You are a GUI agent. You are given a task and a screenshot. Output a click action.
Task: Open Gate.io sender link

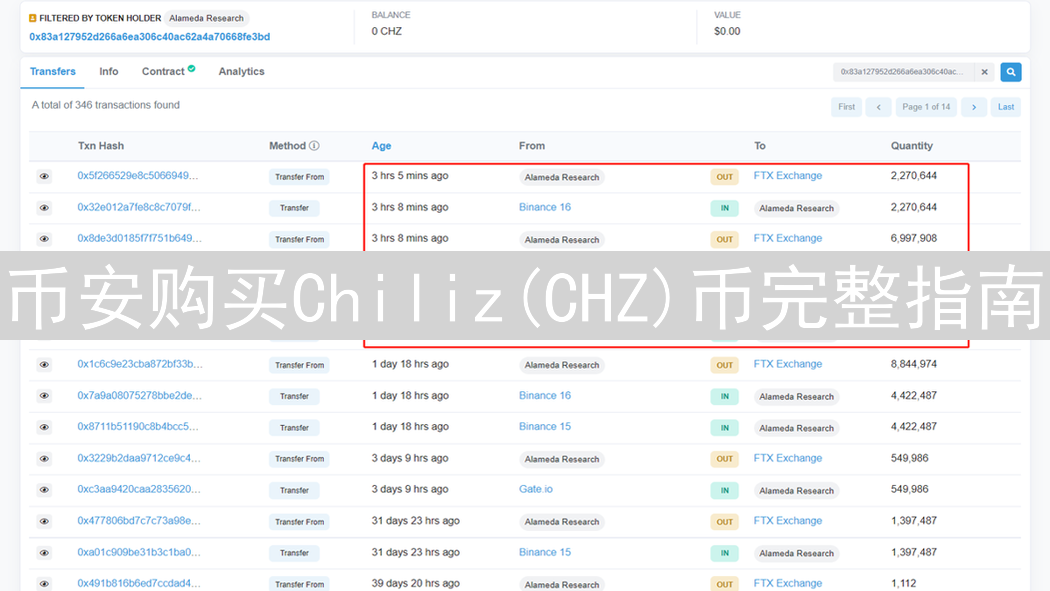pyautogui.click(x=536, y=489)
